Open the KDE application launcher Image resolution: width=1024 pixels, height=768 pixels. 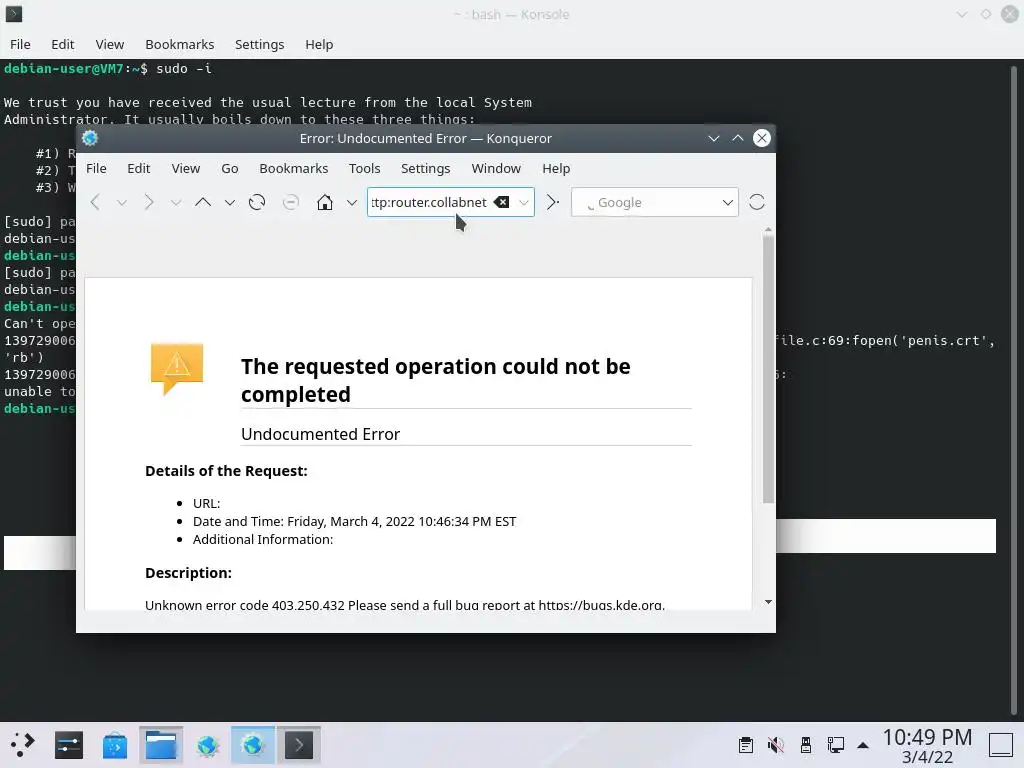(x=22, y=744)
